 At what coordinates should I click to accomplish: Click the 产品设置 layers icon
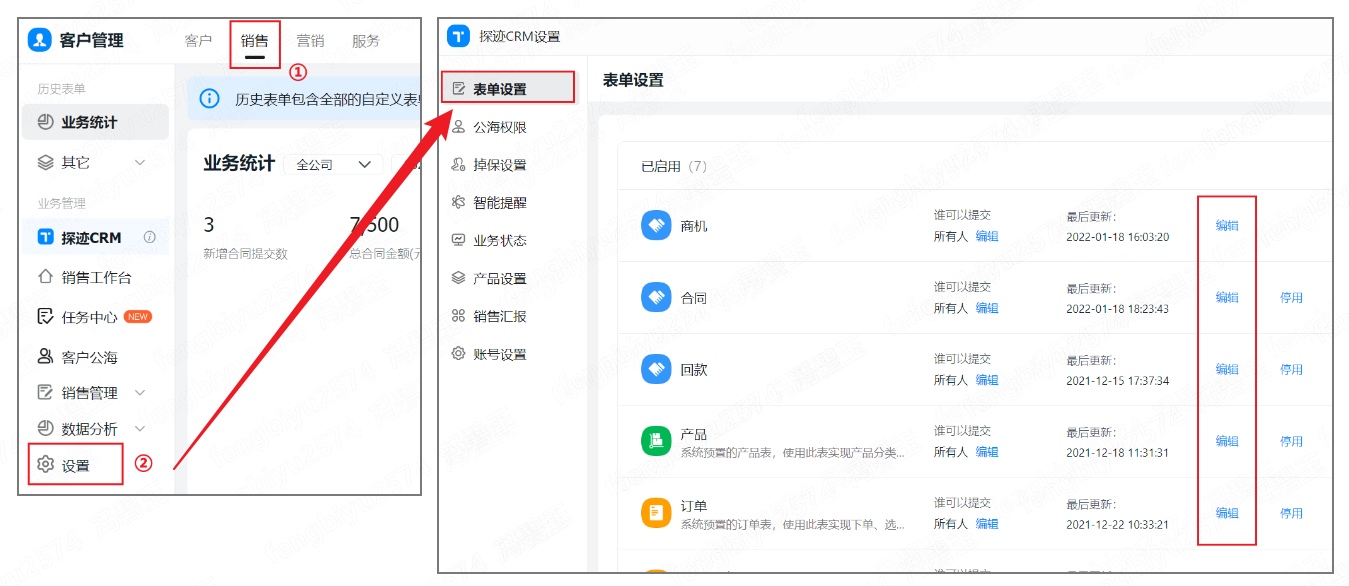click(x=459, y=278)
